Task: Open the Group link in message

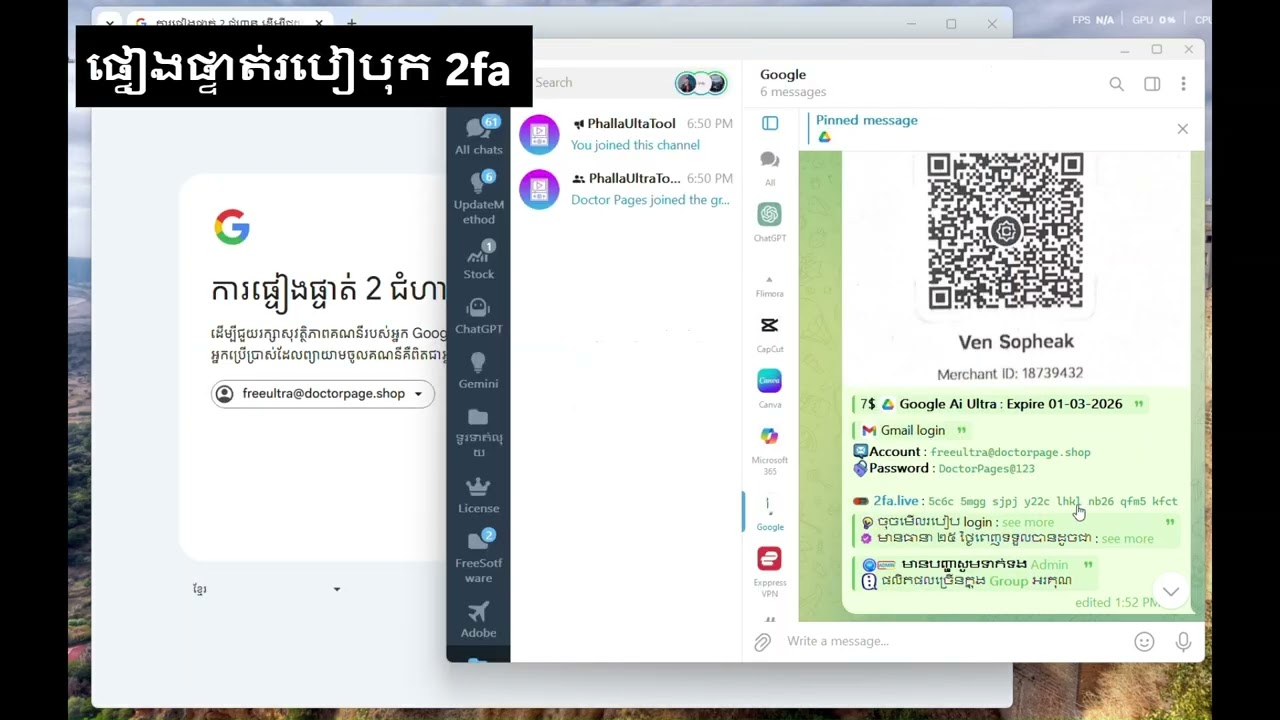Action: tap(1008, 581)
